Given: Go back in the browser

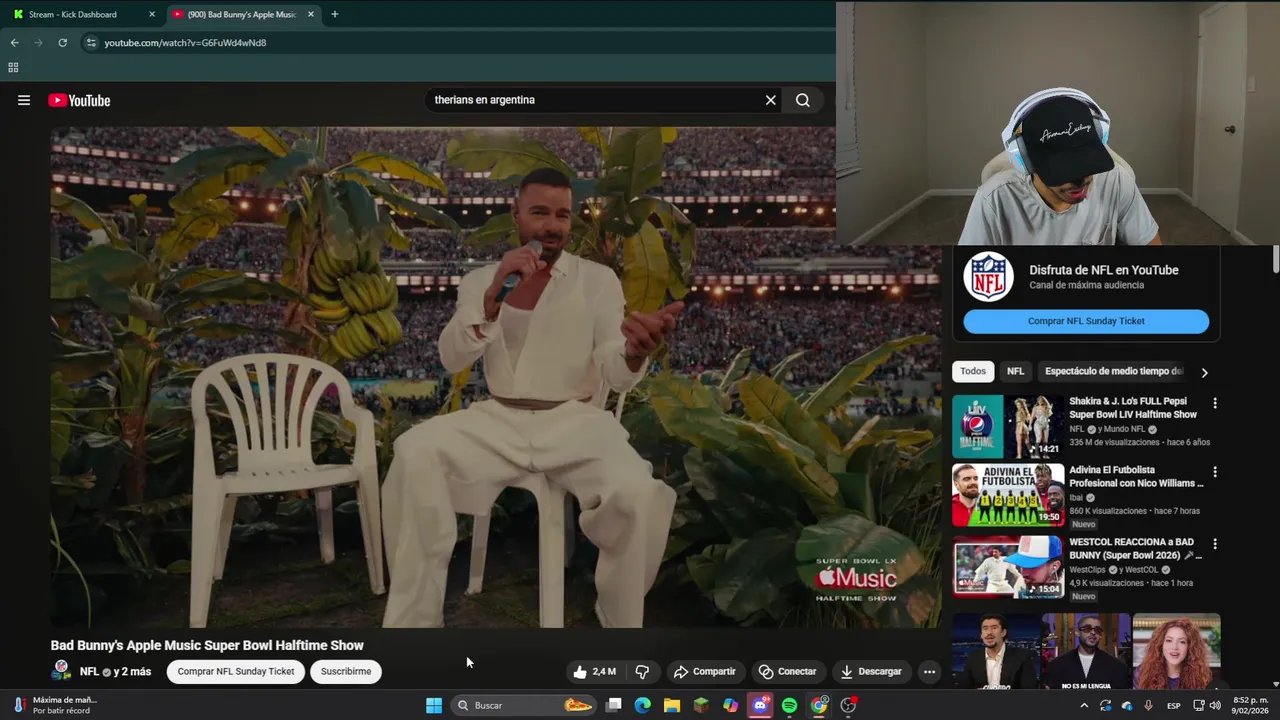Looking at the screenshot, I should (x=14, y=43).
